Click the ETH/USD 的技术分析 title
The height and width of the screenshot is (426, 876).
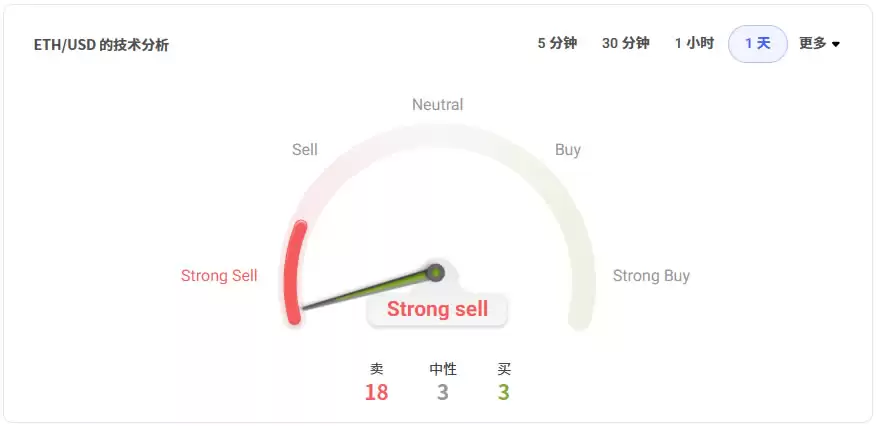click(x=100, y=45)
